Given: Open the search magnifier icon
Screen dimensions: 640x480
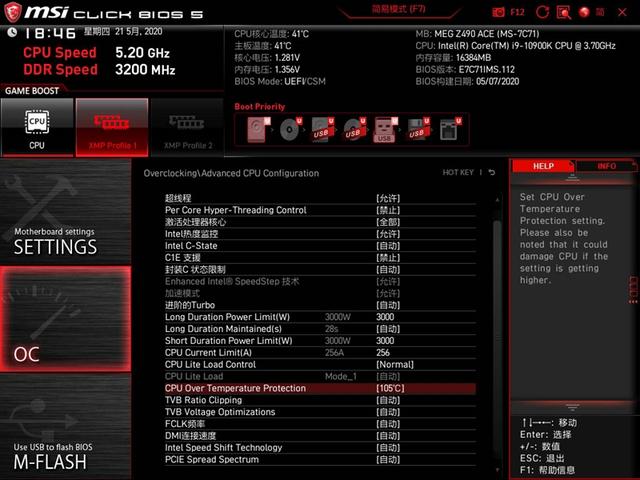Looking at the screenshot, I should 564,12.
